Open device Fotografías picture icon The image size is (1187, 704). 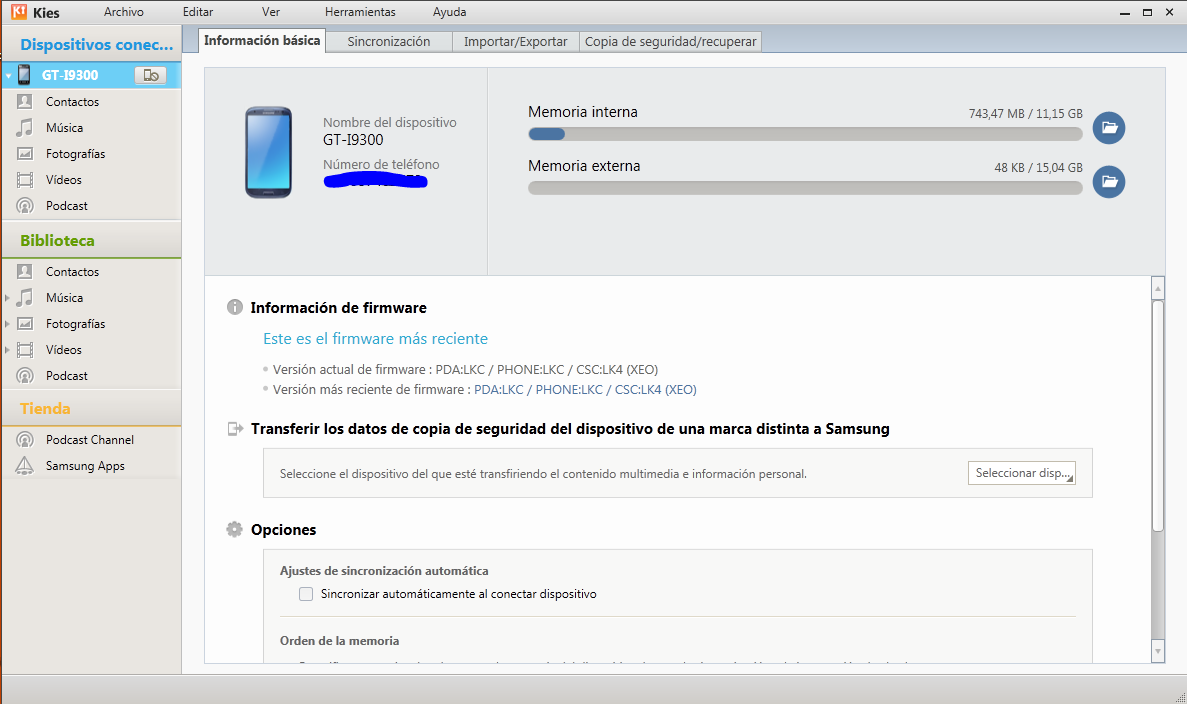tap(25, 154)
